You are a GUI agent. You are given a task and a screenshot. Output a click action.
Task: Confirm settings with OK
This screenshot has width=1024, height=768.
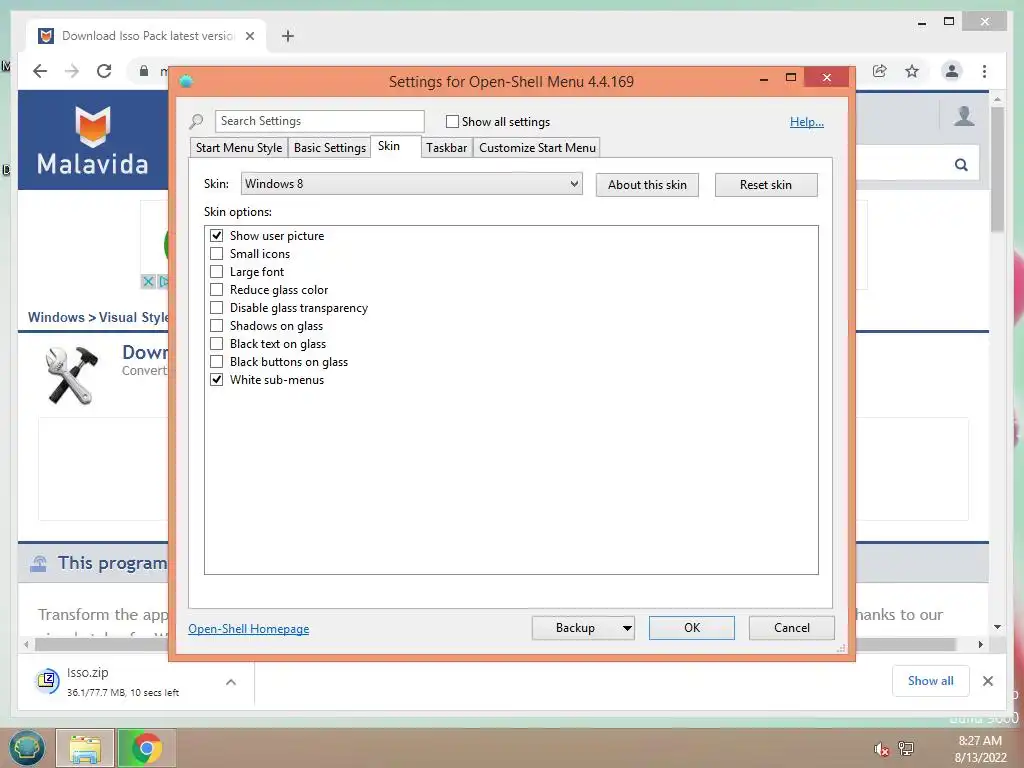[x=692, y=628]
